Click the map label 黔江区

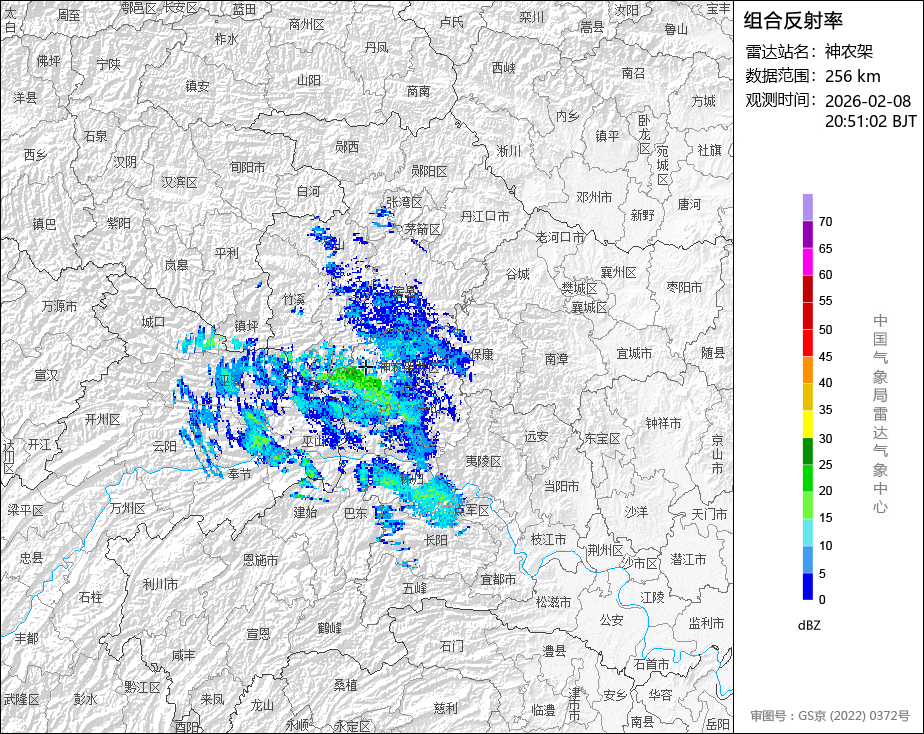(142, 687)
